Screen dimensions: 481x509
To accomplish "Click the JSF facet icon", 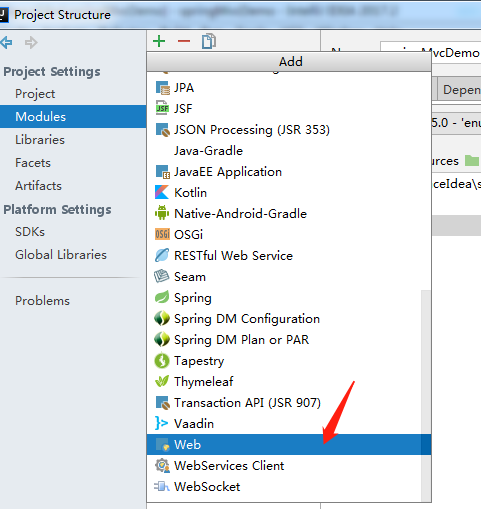I will (162, 108).
